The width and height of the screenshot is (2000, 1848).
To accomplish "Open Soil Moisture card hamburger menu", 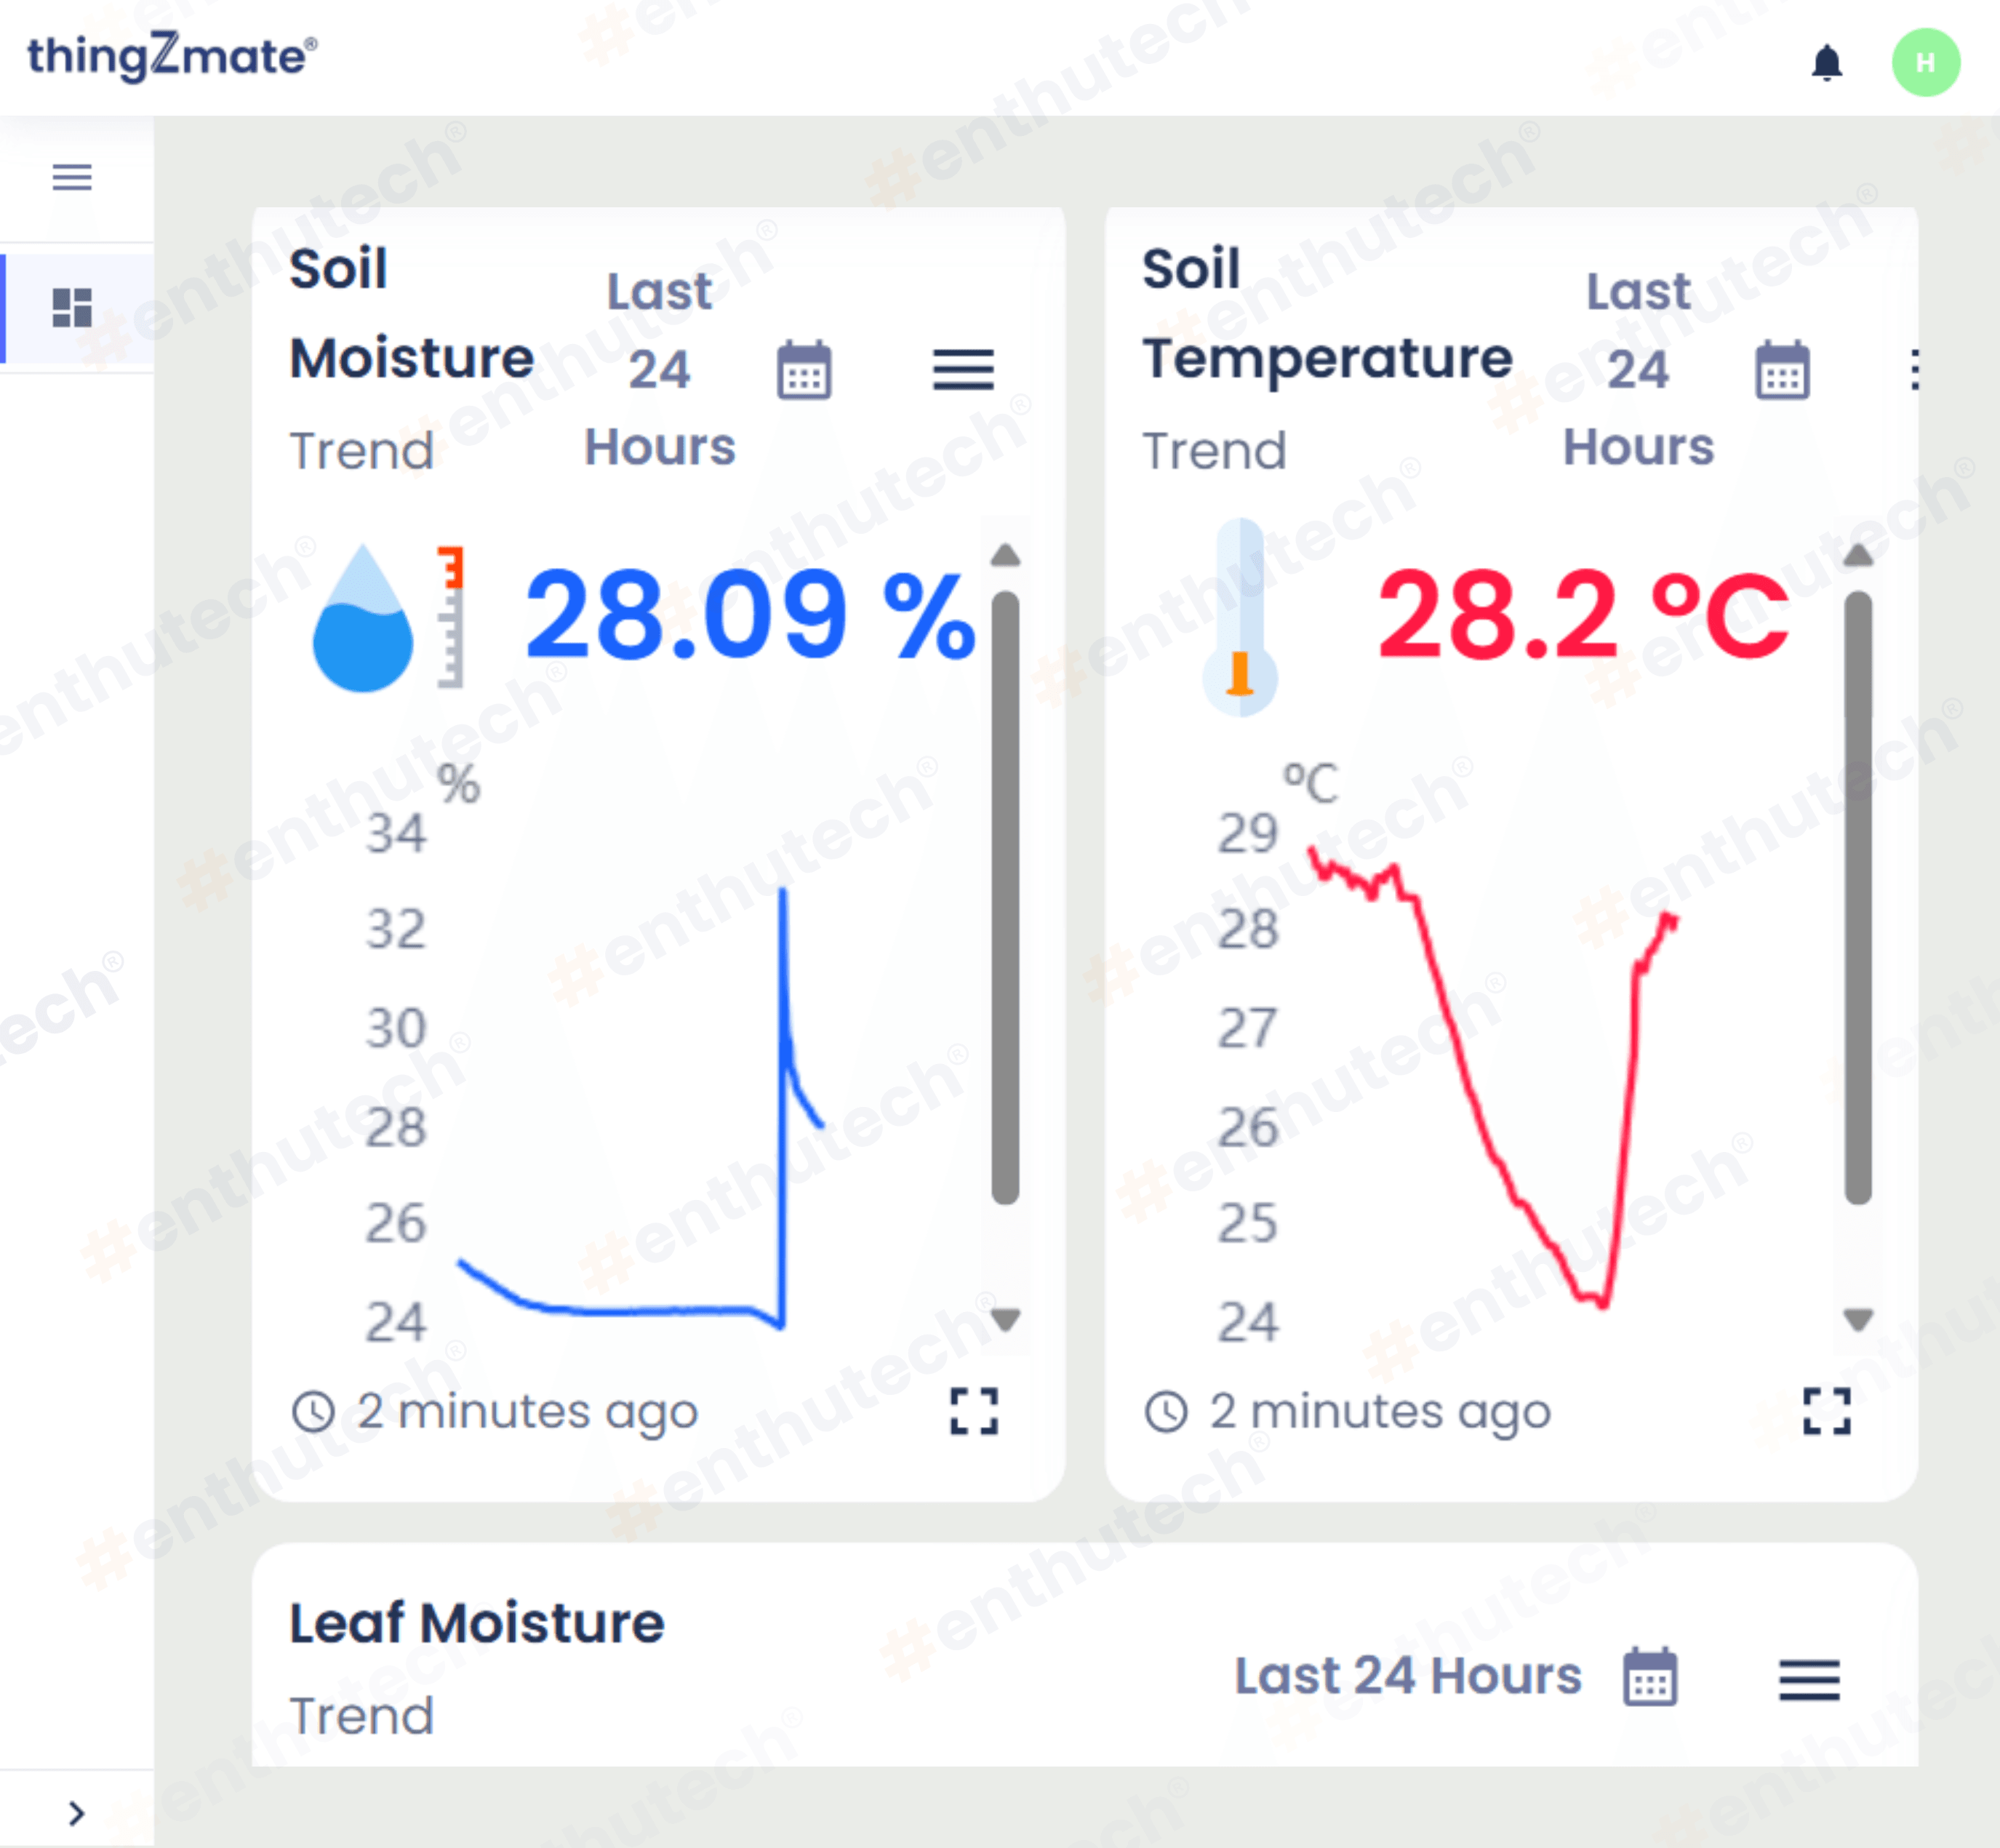I will click(x=963, y=370).
